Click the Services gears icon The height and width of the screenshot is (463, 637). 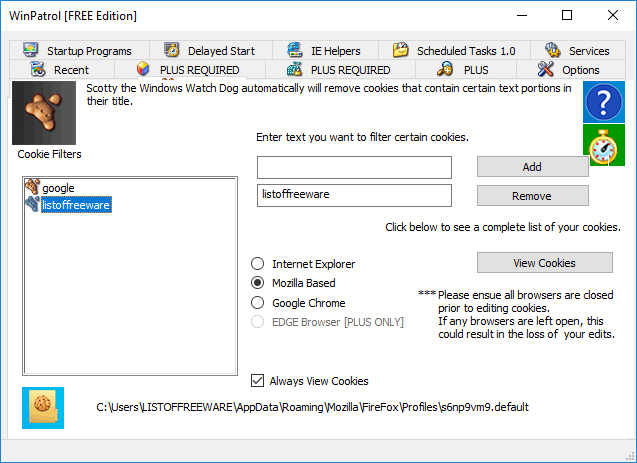click(552, 50)
